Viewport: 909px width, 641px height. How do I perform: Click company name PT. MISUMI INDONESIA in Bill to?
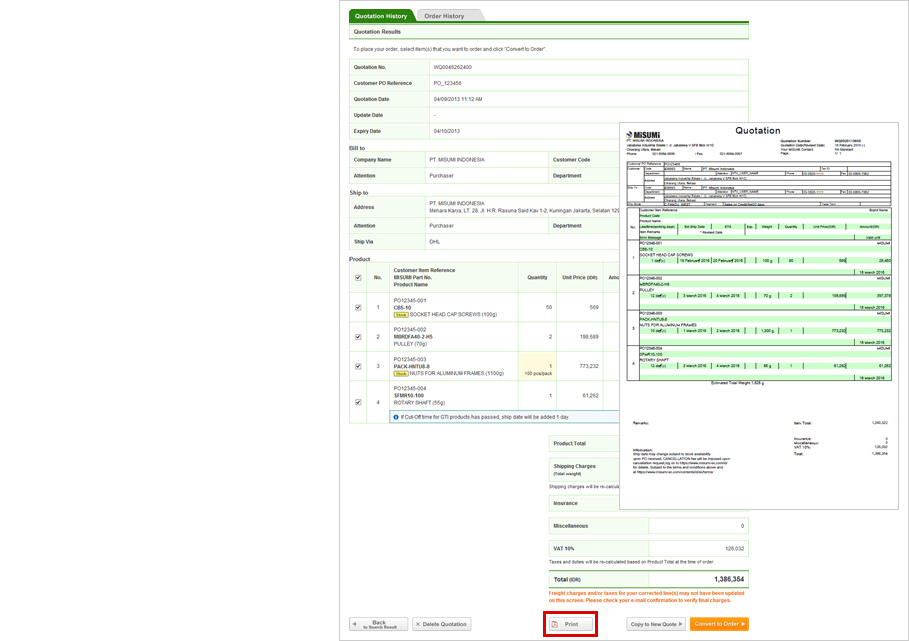click(457, 159)
